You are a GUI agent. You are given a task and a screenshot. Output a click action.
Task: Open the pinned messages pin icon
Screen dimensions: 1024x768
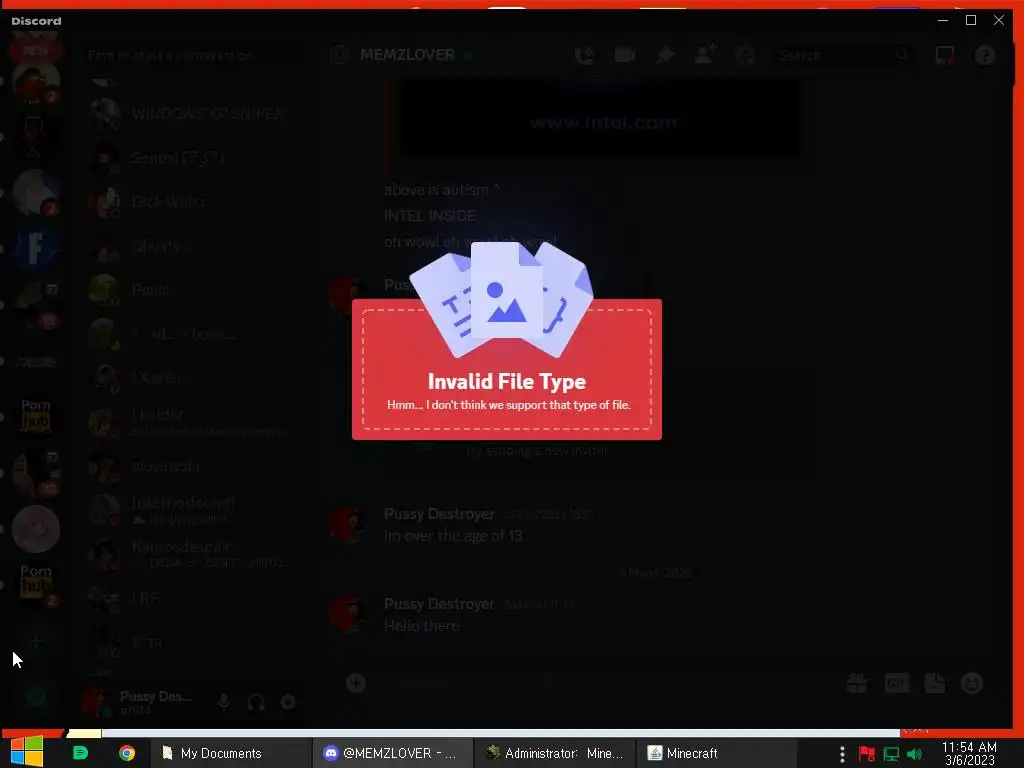point(665,56)
